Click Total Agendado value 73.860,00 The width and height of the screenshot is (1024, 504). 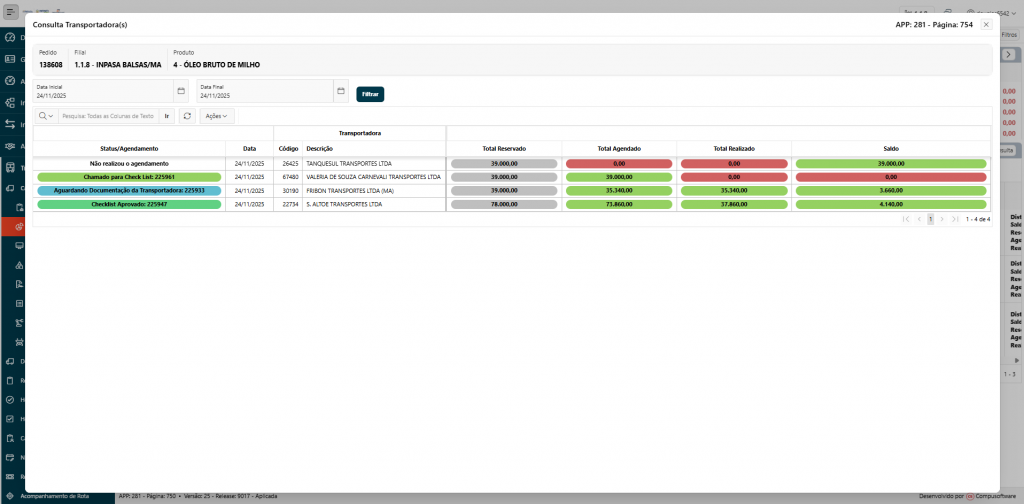[619, 204]
